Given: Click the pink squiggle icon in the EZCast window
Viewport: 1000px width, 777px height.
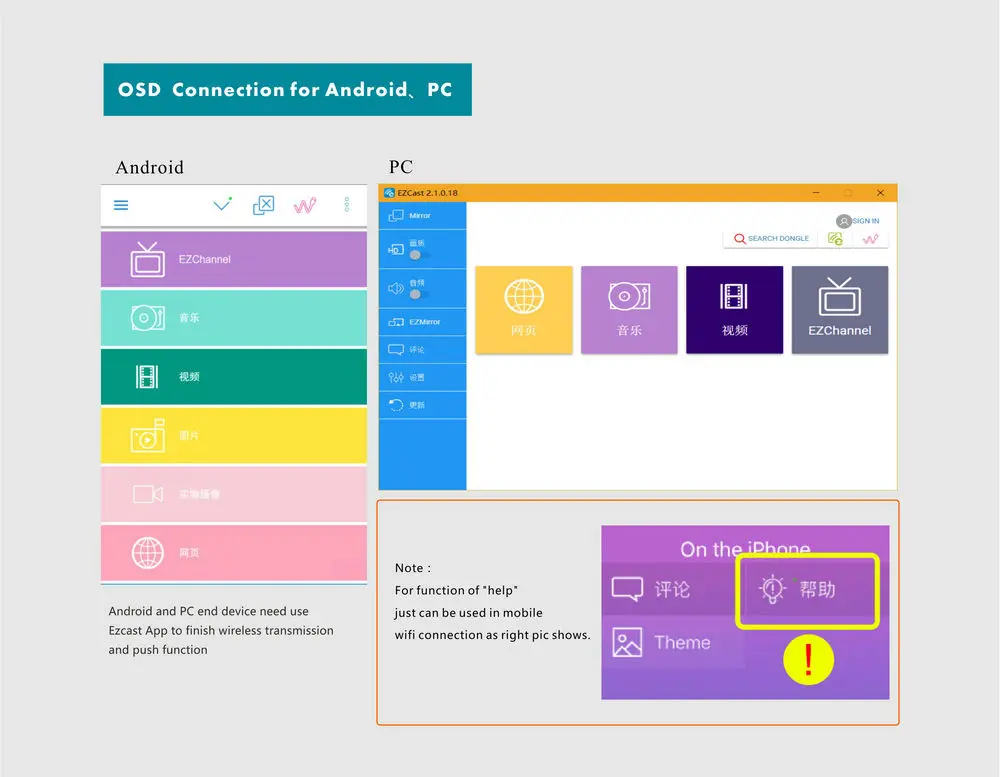Looking at the screenshot, I should [x=870, y=239].
